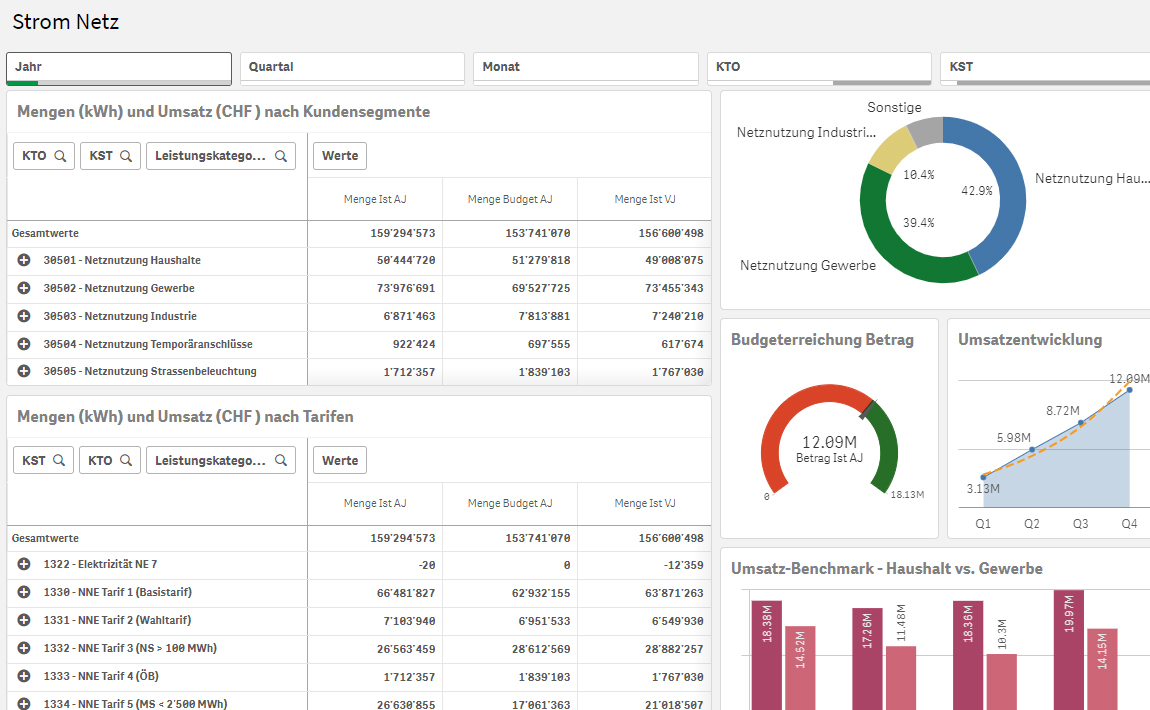Click Q2 data point labeled 5.98M
This screenshot has height=710, width=1150.
[x=1032, y=450]
